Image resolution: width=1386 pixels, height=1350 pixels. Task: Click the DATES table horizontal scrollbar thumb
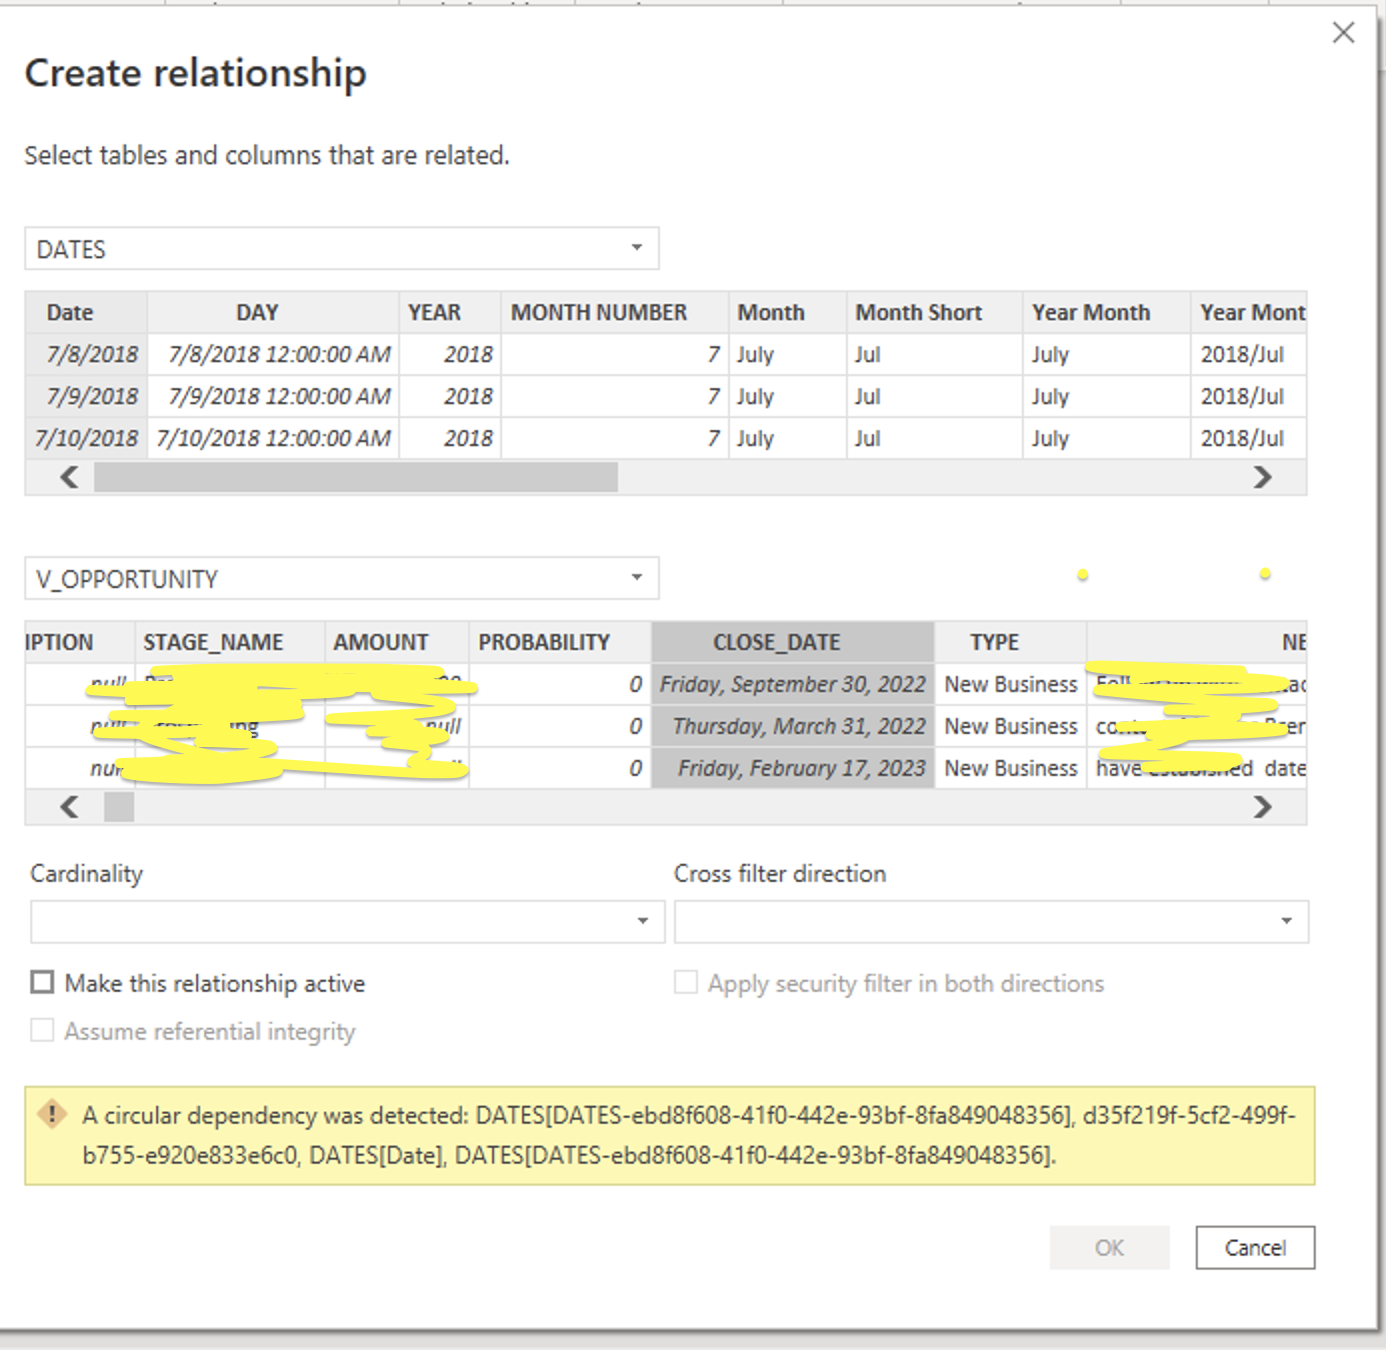[356, 477]
